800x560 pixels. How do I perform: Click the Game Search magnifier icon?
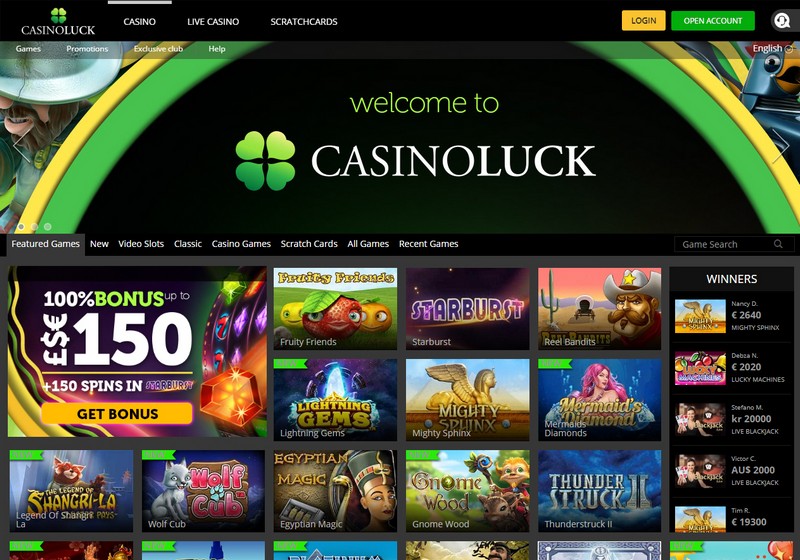(778, 244)
